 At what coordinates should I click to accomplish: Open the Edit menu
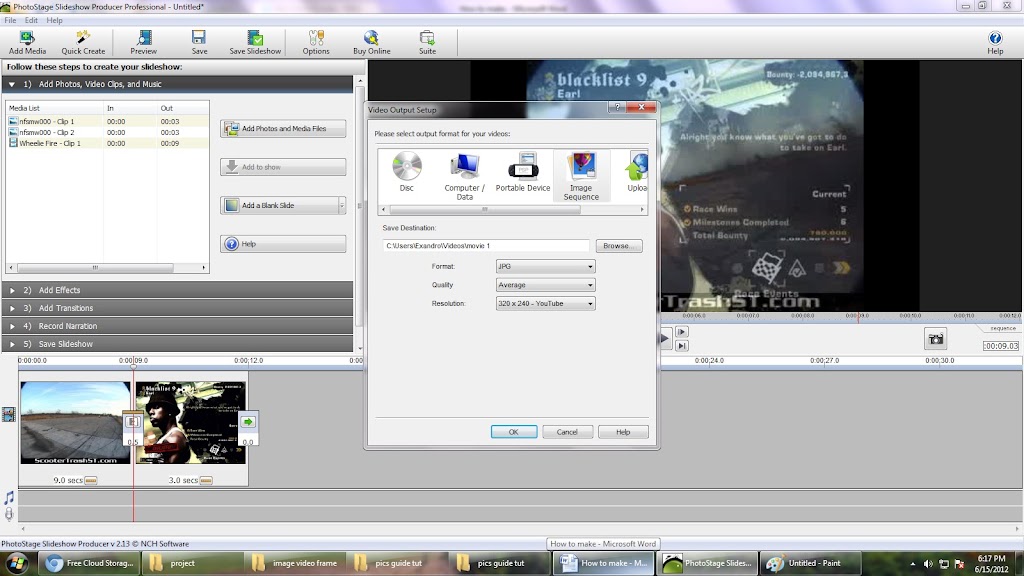(31, 20)
